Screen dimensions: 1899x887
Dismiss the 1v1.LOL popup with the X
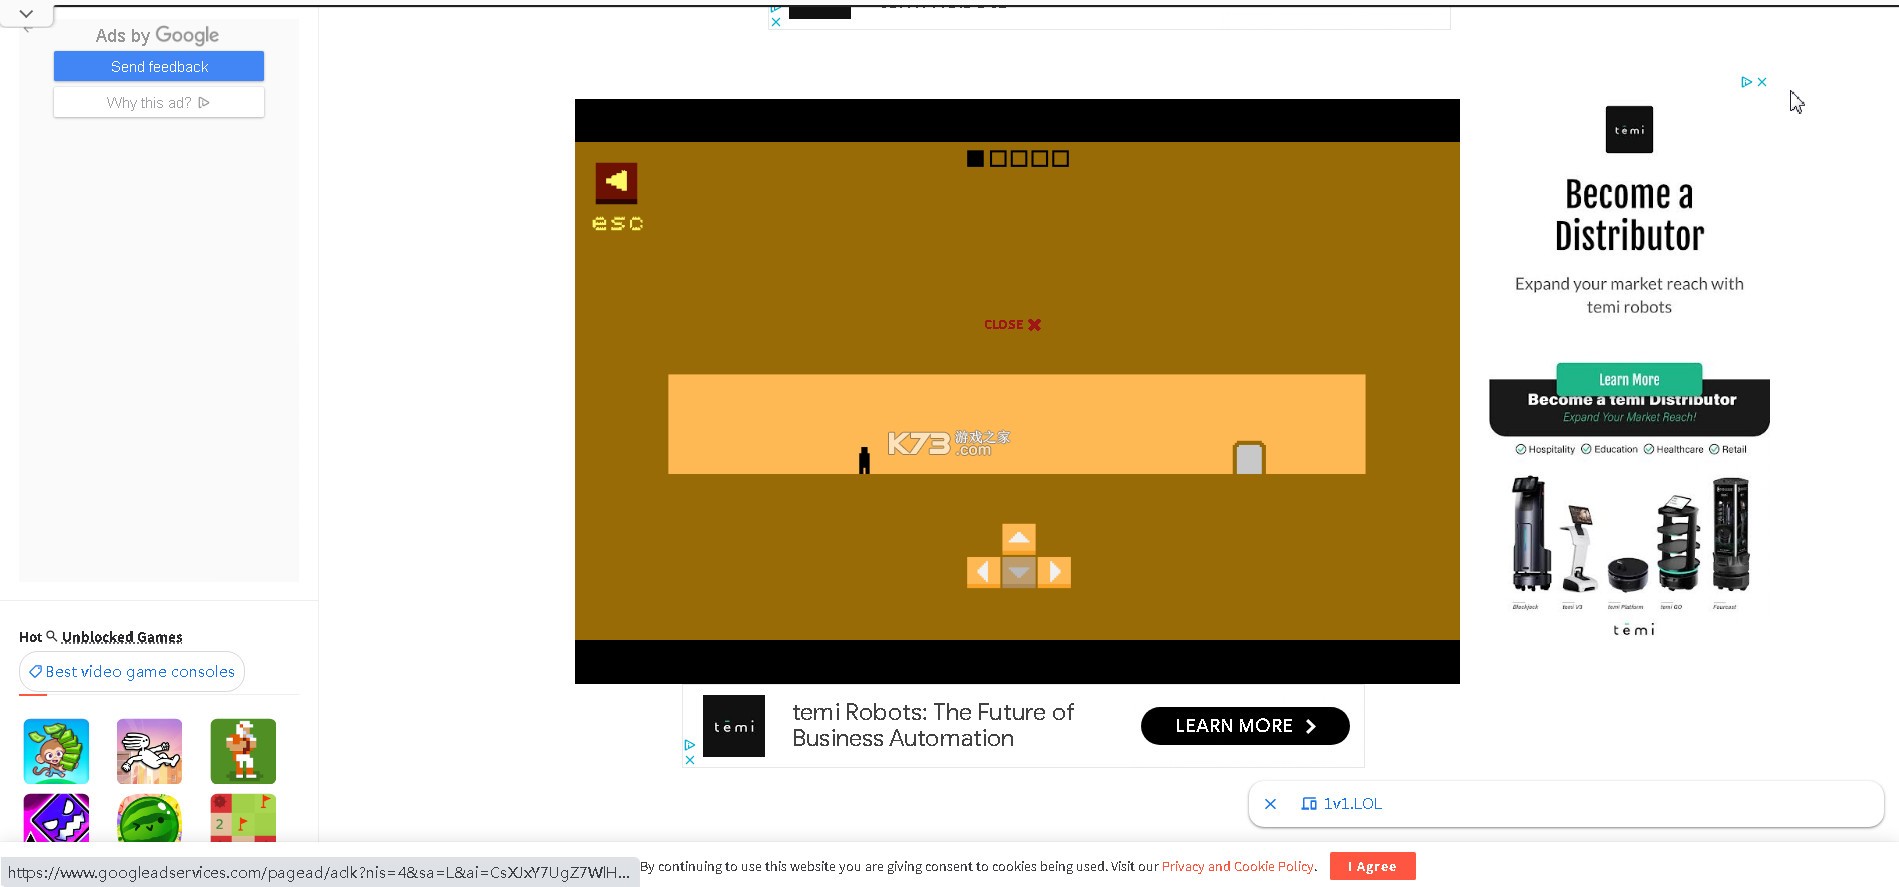pyautogui.click(x=1270, y=804)
